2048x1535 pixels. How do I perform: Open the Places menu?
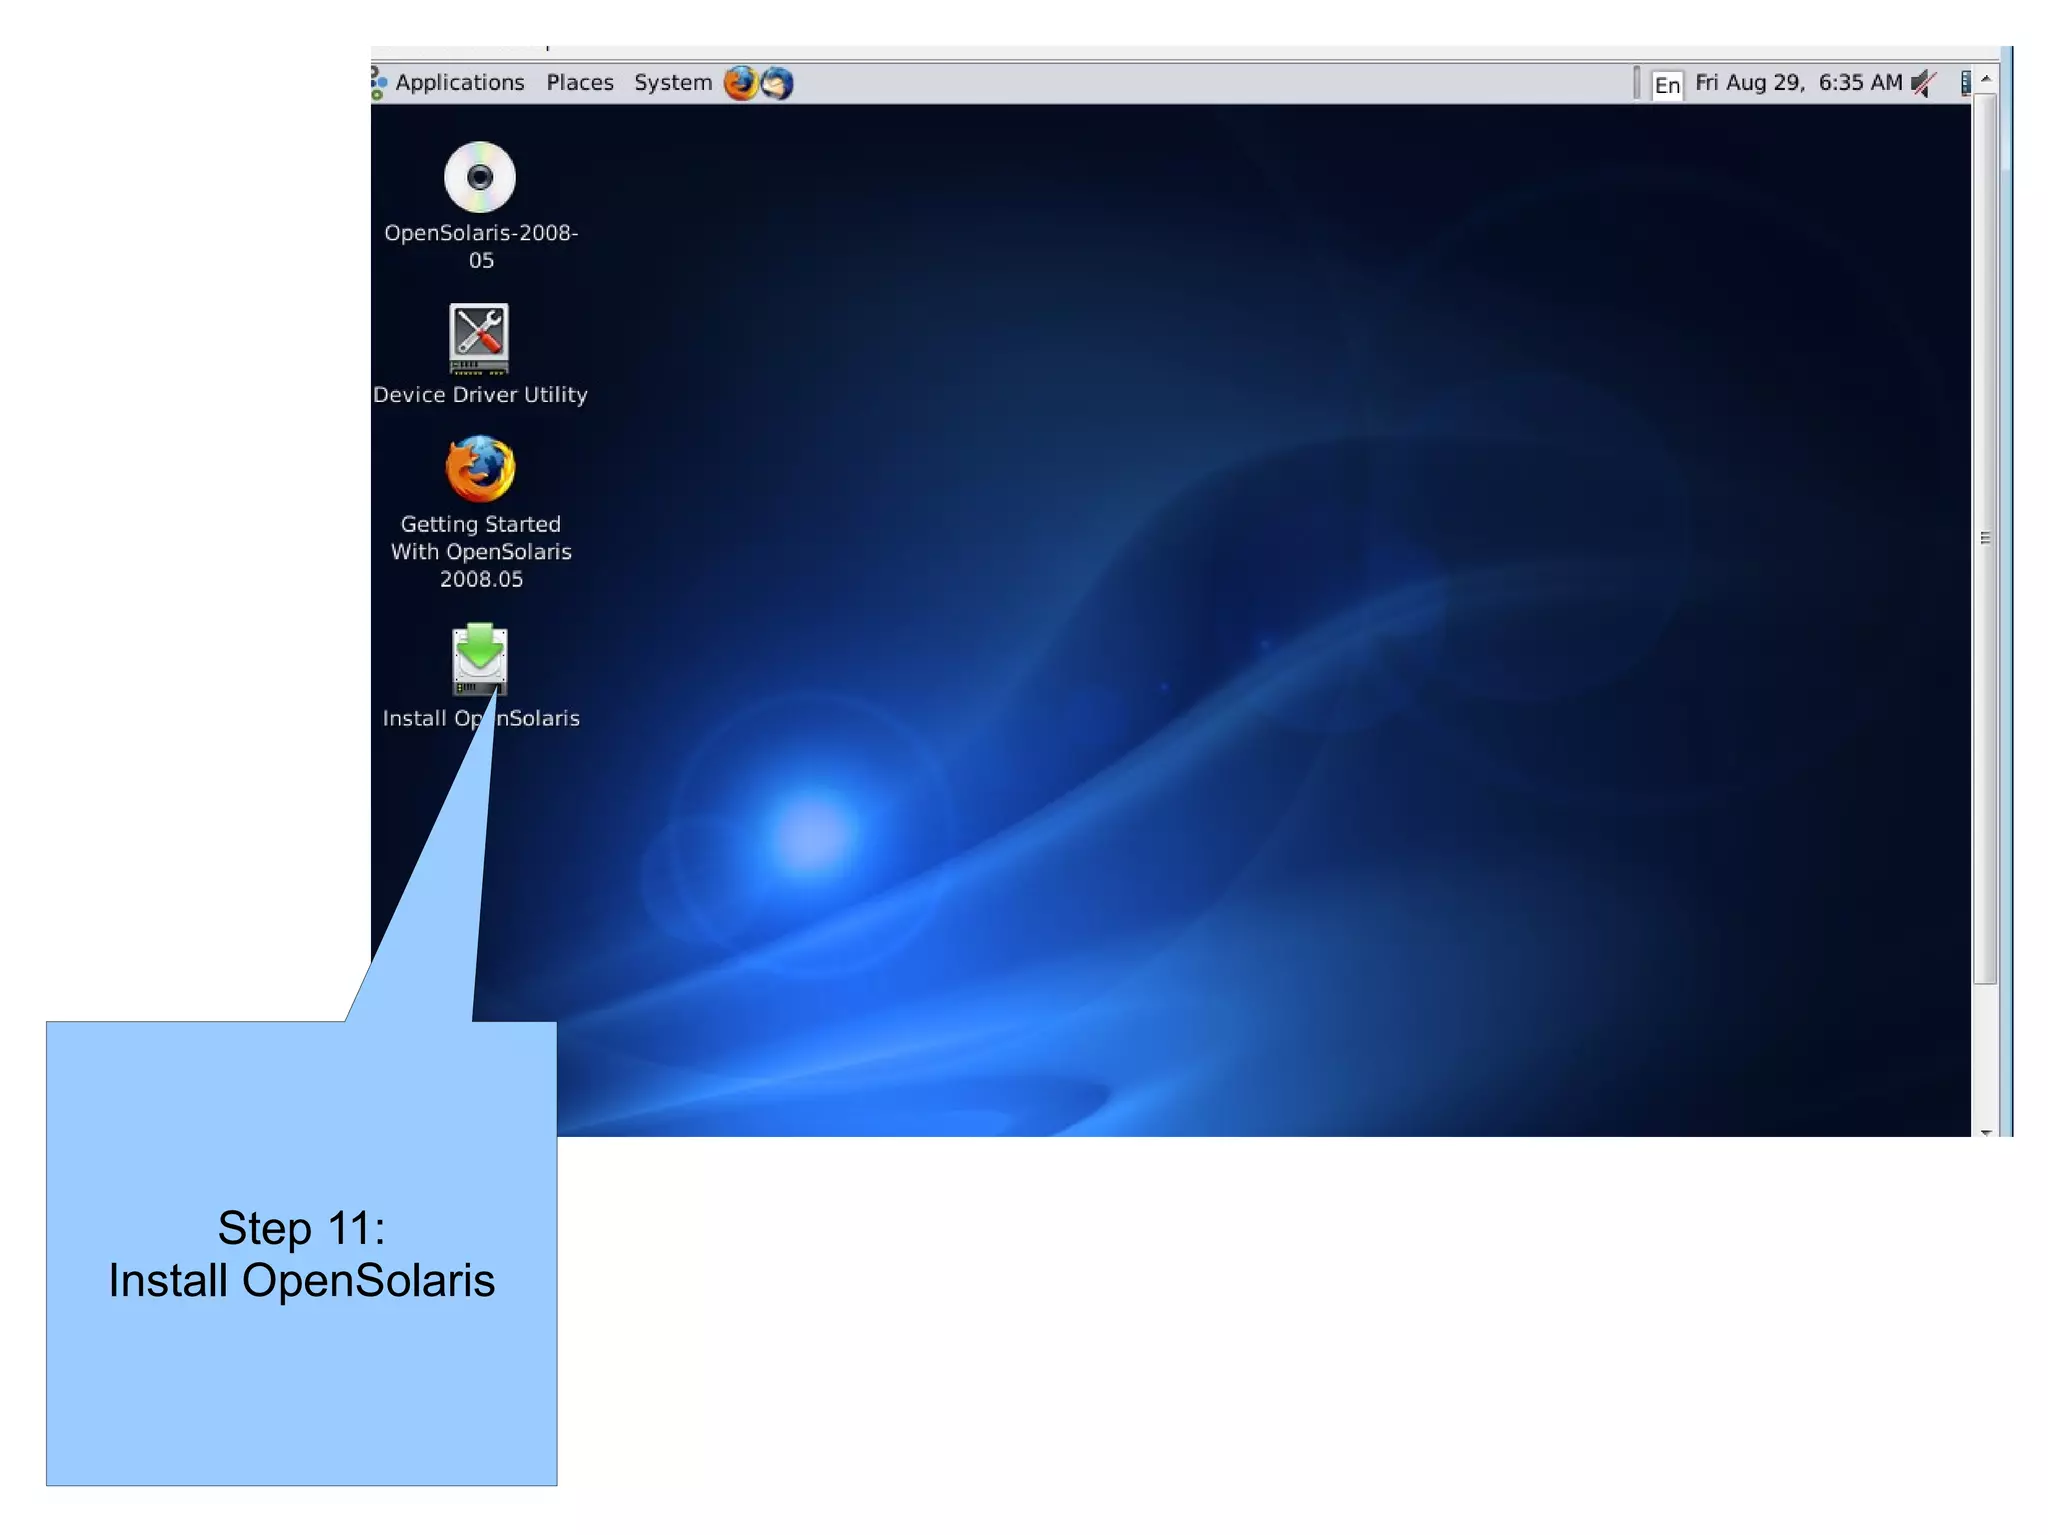coord(580,83)
